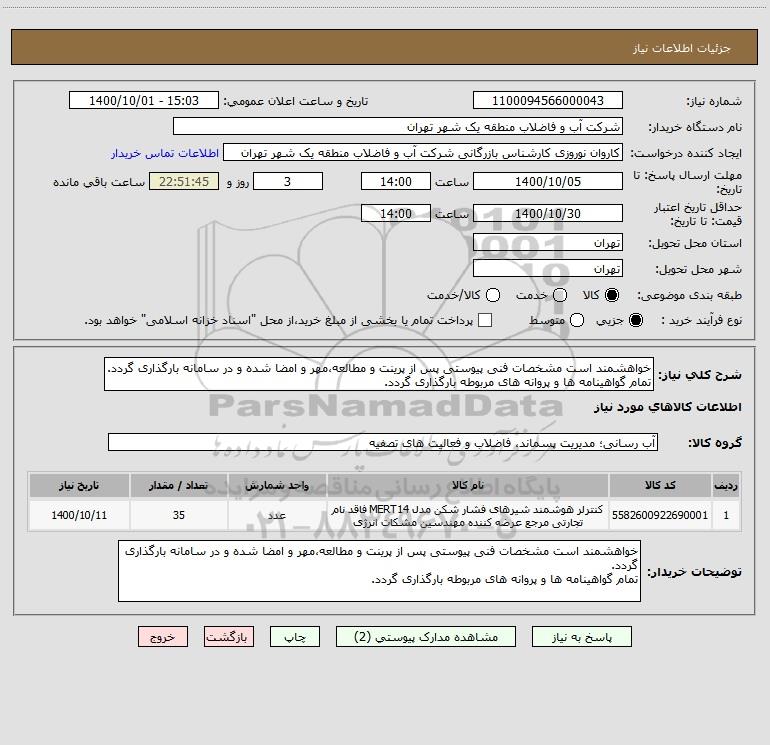Click the گروه کالا field
Viewport: 770px width, 745px height.
pyautogui.click(x=383, y=442)
